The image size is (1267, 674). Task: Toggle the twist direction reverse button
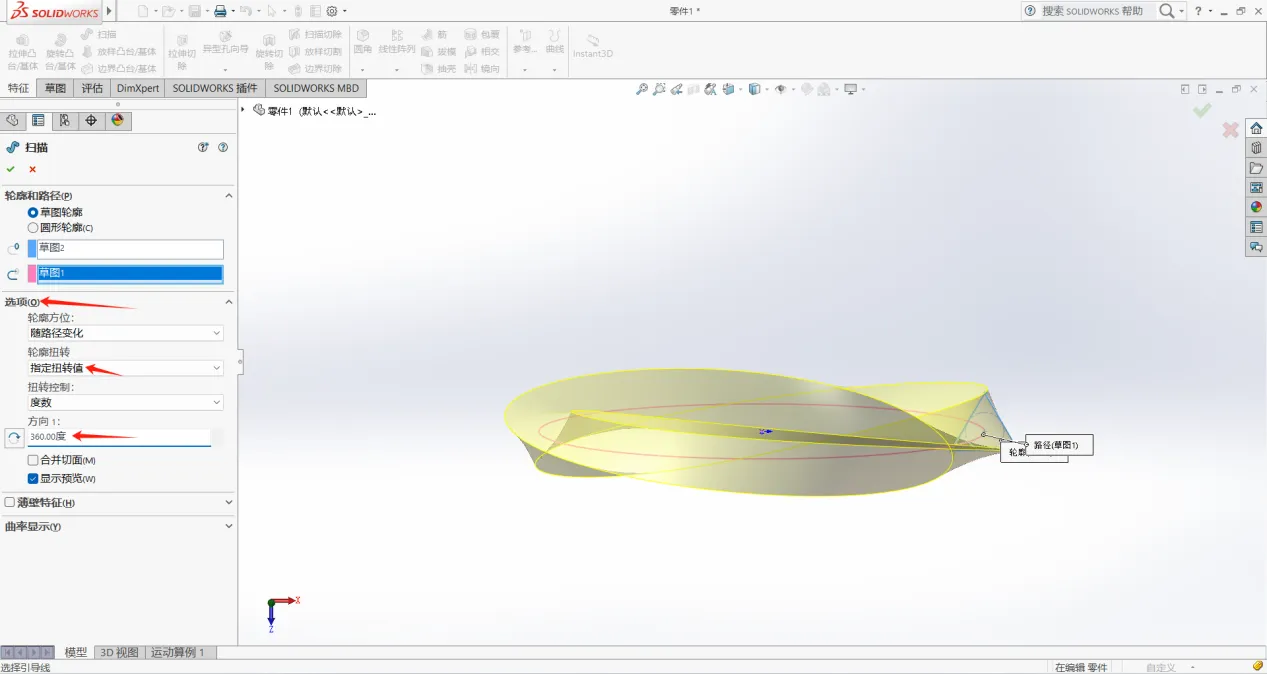(14, 438)
